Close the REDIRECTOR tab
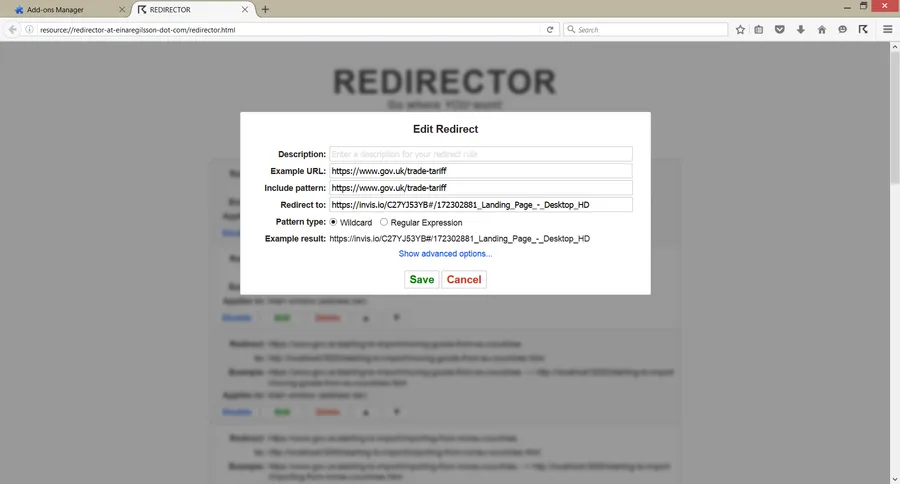 tap(245, 9)
